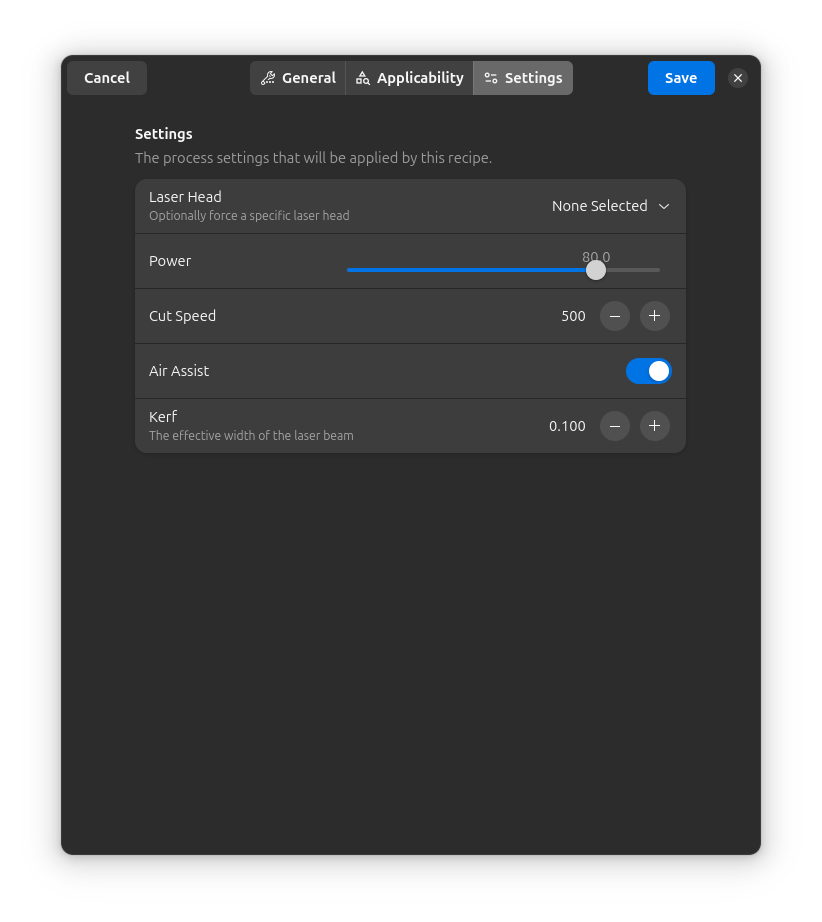Click the minus icon to decrease Cut Speed
This screenshot has height=922, width=822.
[614, 316]
